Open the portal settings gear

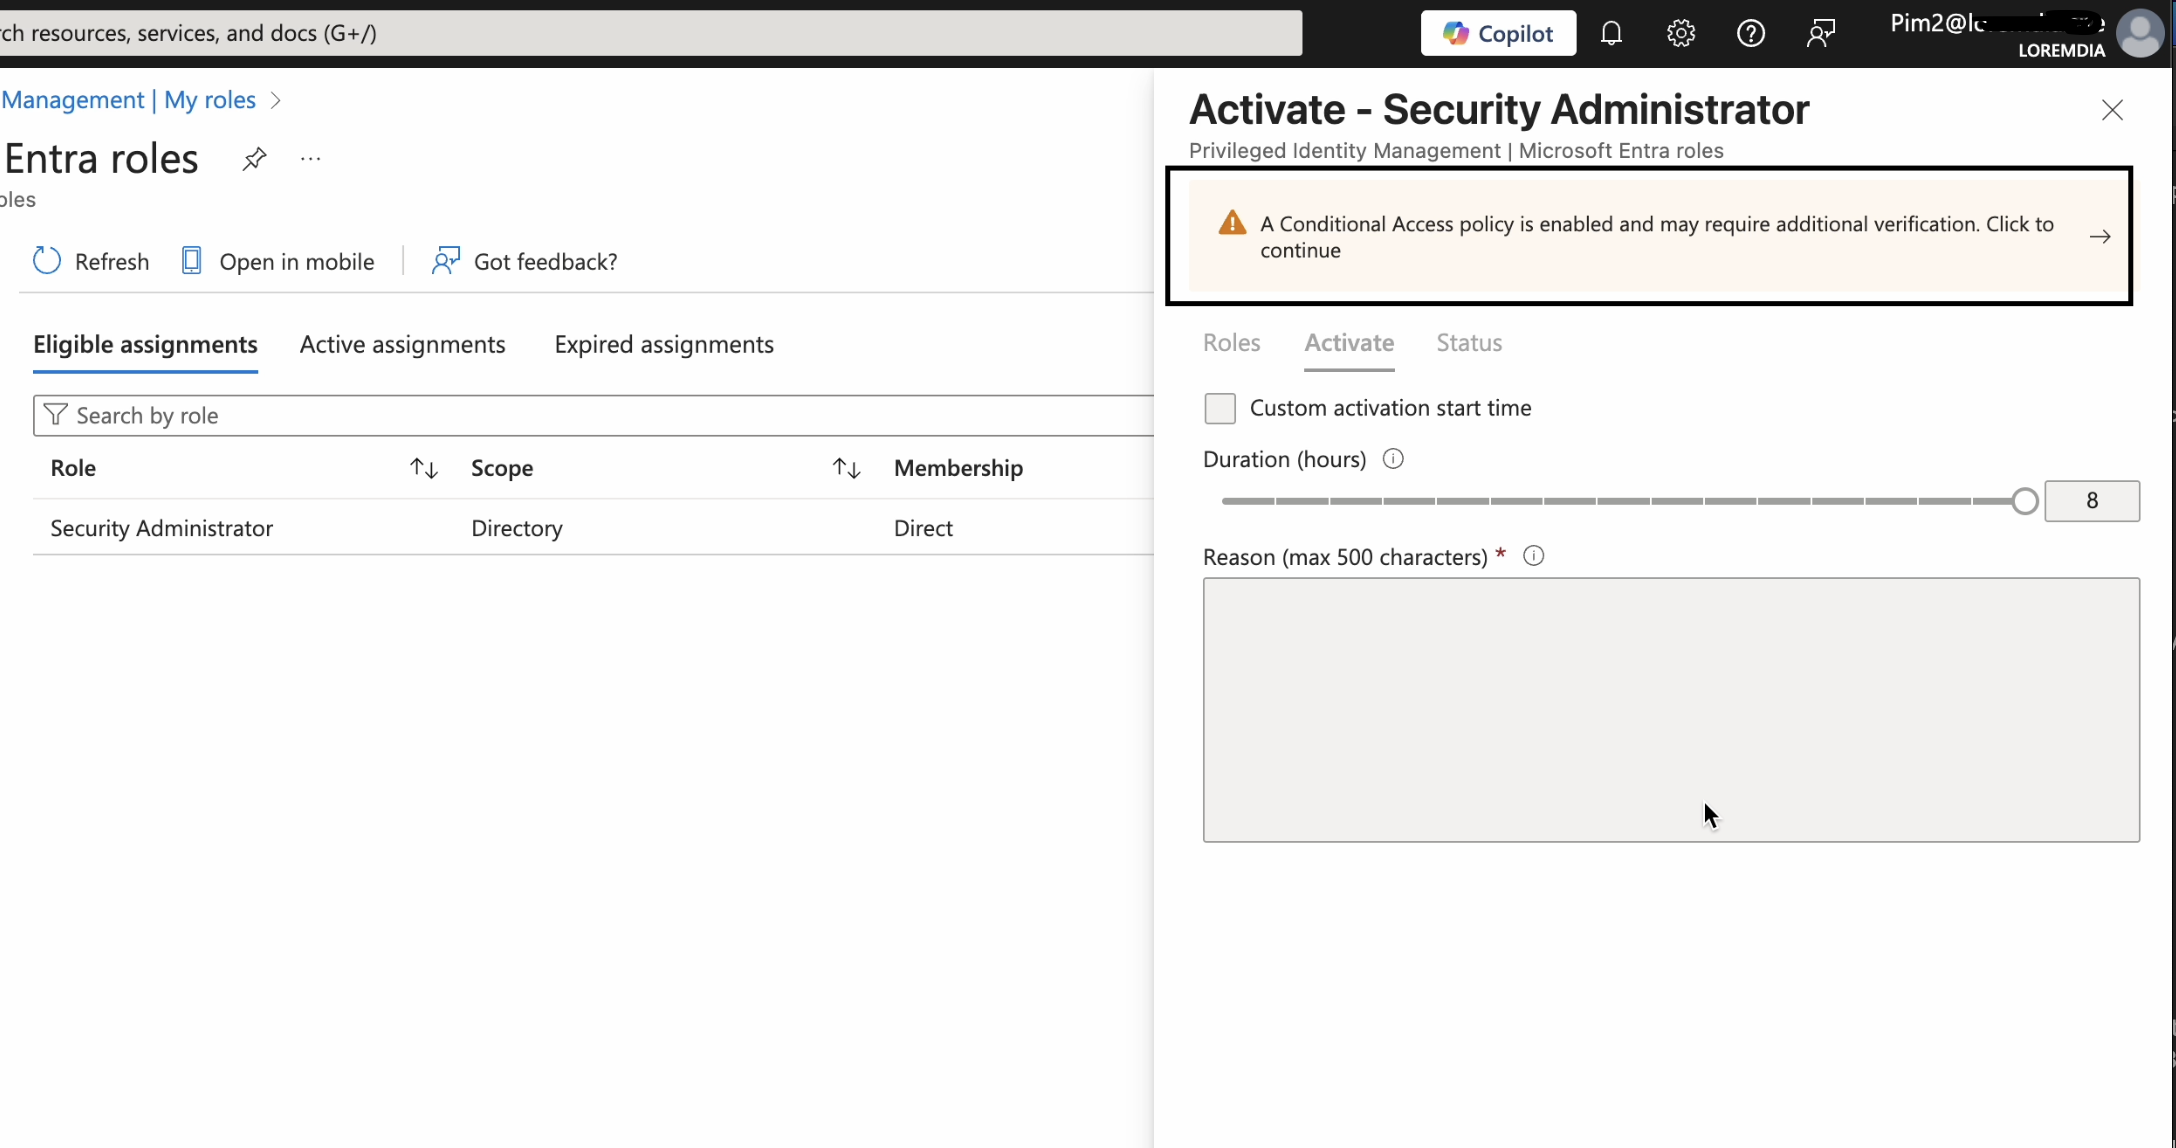[1681, 34]
